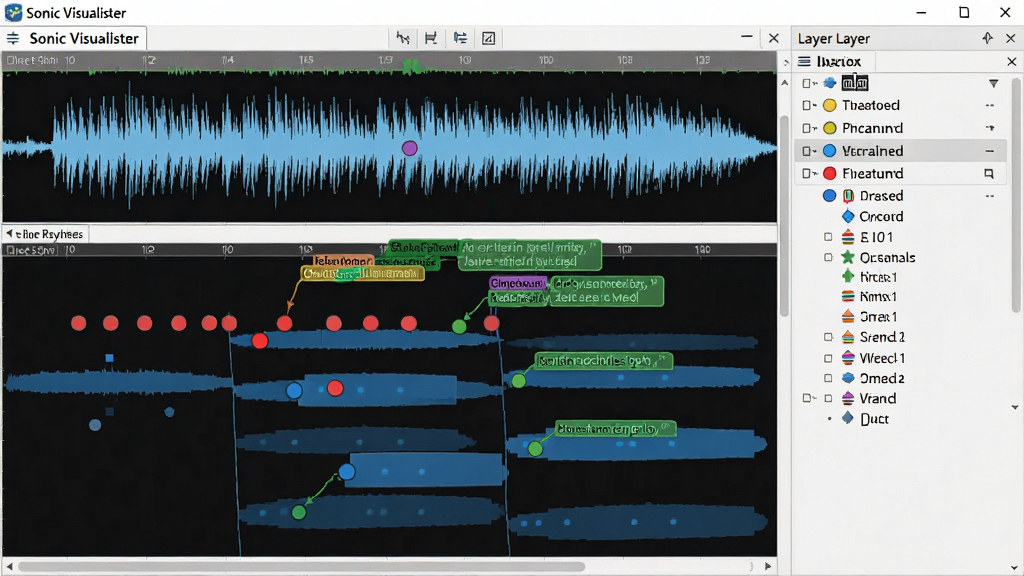This screenshot has width=1024, height=576.
Task: Click the red color circle of Fbeatund
Action: click(x=829, y=174)
